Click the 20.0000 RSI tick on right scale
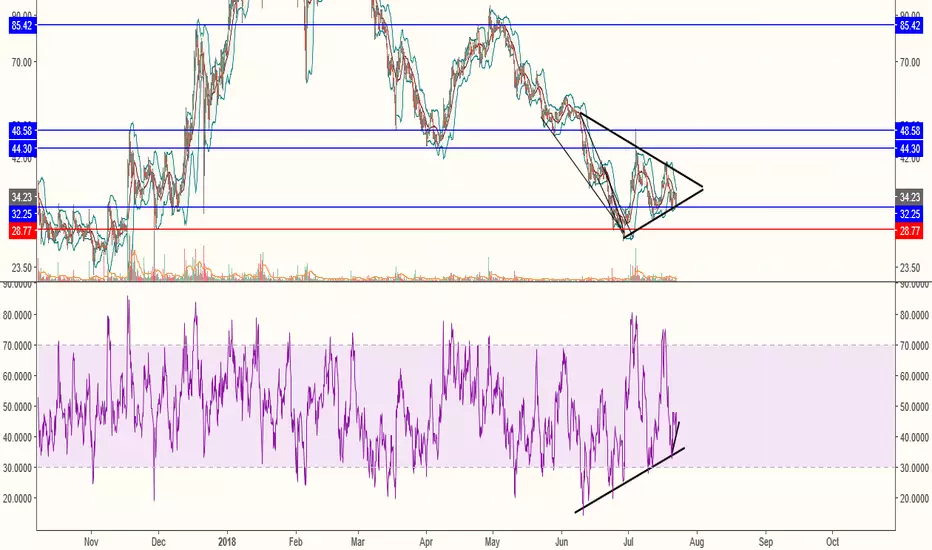The height and width of the screenshot is (550, 932). coord(914,498)
